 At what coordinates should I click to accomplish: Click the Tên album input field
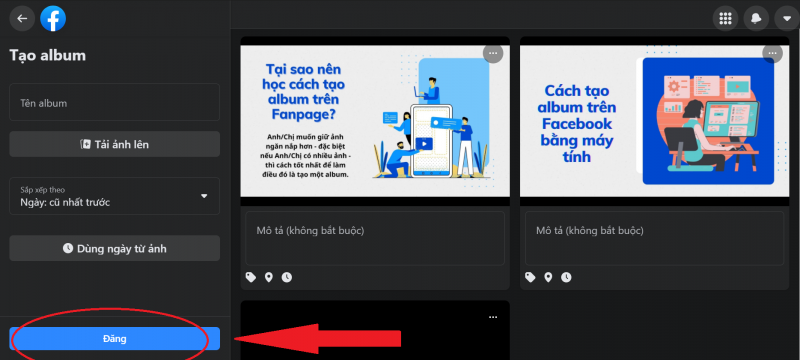coord(115,102)
